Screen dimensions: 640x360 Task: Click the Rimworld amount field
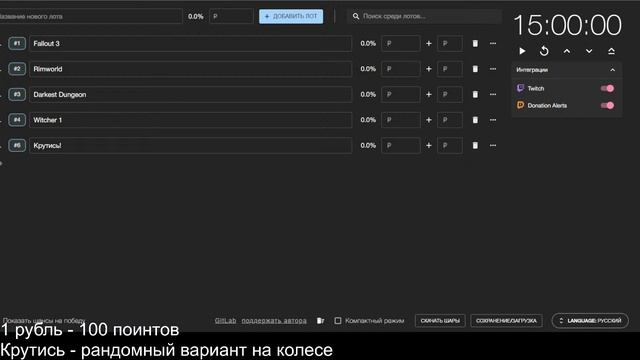click(x=400, y=69)
